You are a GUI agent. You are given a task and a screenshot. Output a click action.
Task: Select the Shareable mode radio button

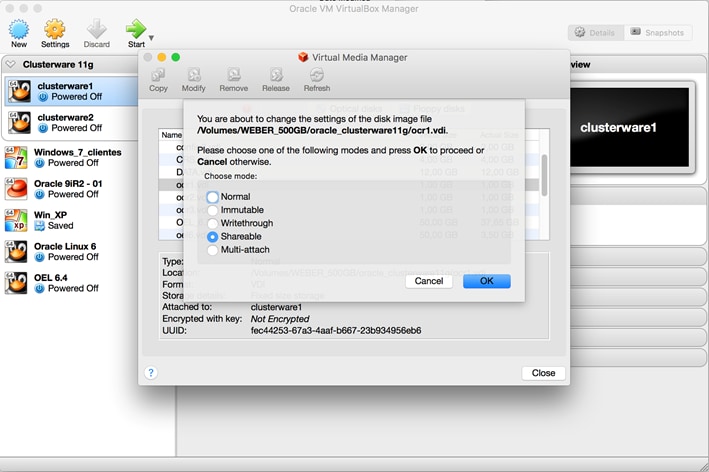pos(213,236)
